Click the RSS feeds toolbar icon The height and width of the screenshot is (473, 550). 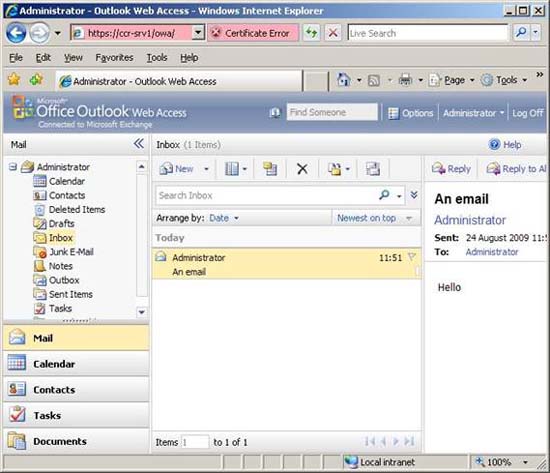pos(374,81)
